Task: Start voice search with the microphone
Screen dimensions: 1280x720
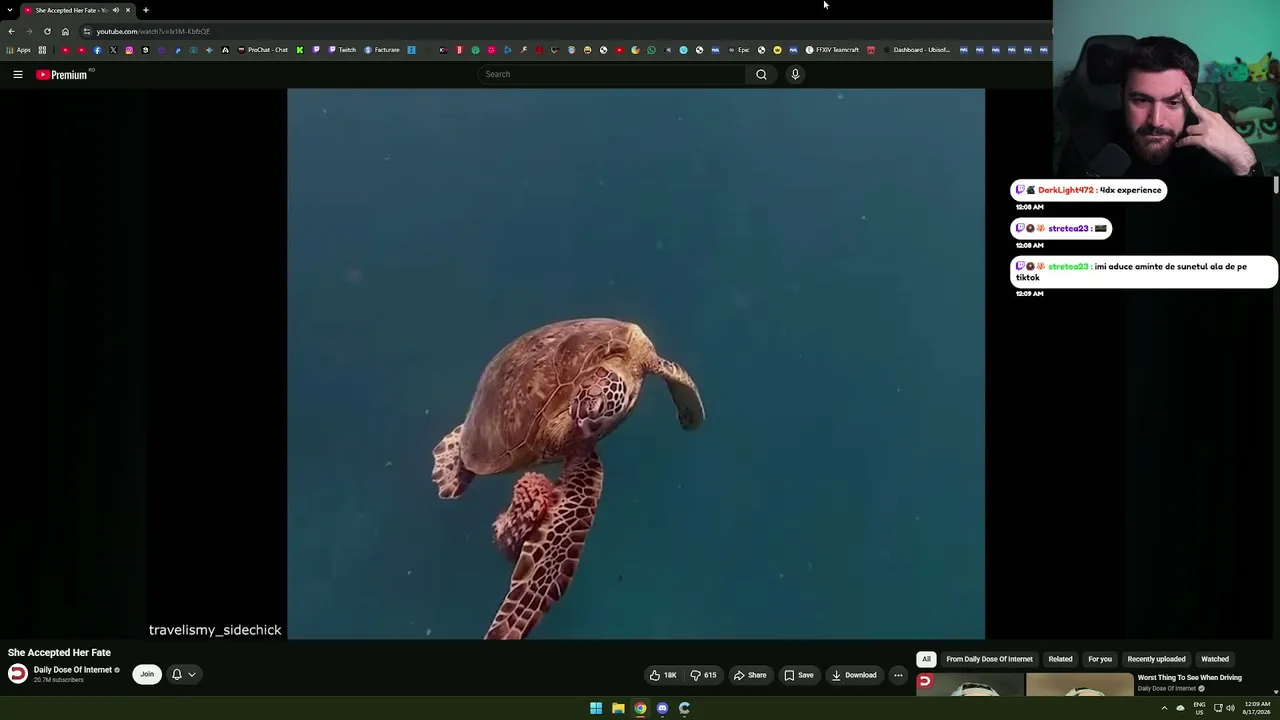Action: pyautogui.click(x=795, y=74)
